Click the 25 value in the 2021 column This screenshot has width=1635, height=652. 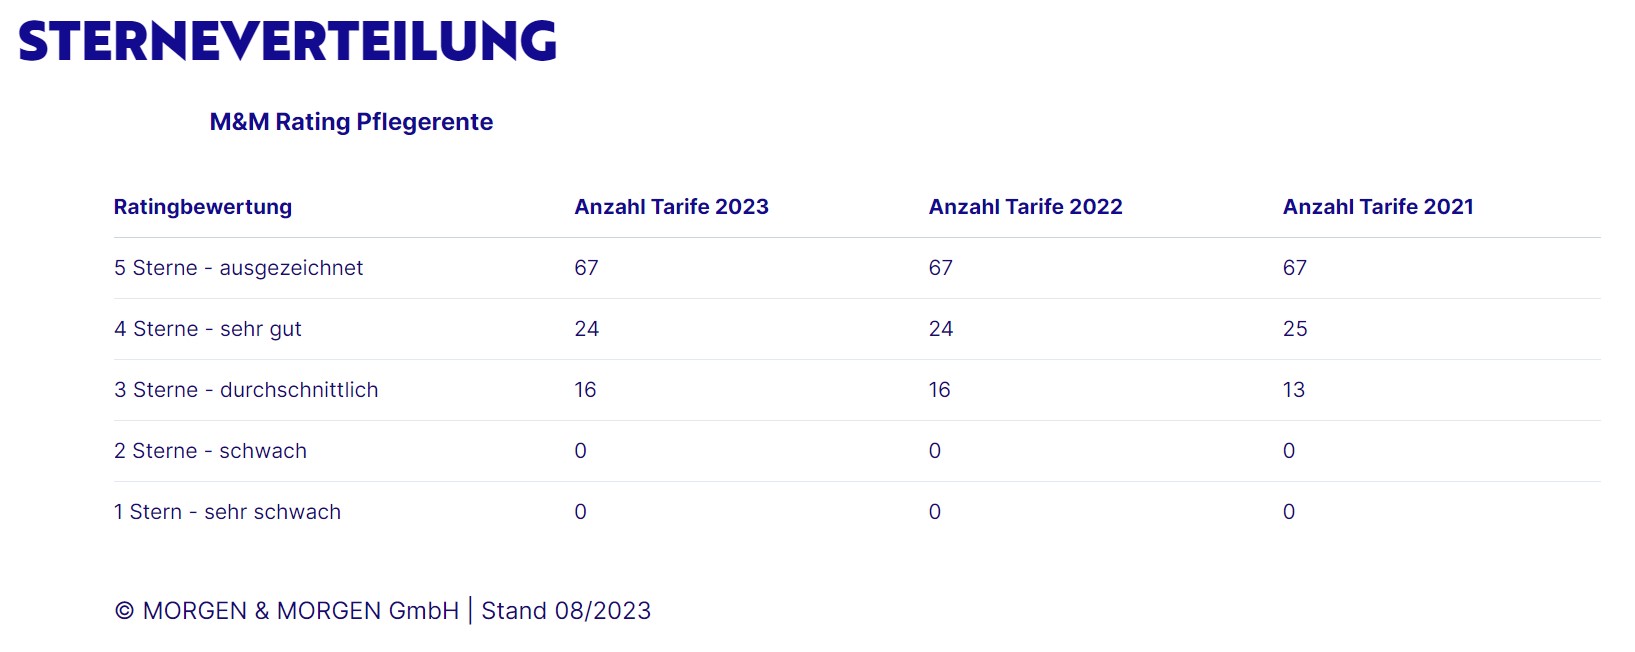[1295, 329]
